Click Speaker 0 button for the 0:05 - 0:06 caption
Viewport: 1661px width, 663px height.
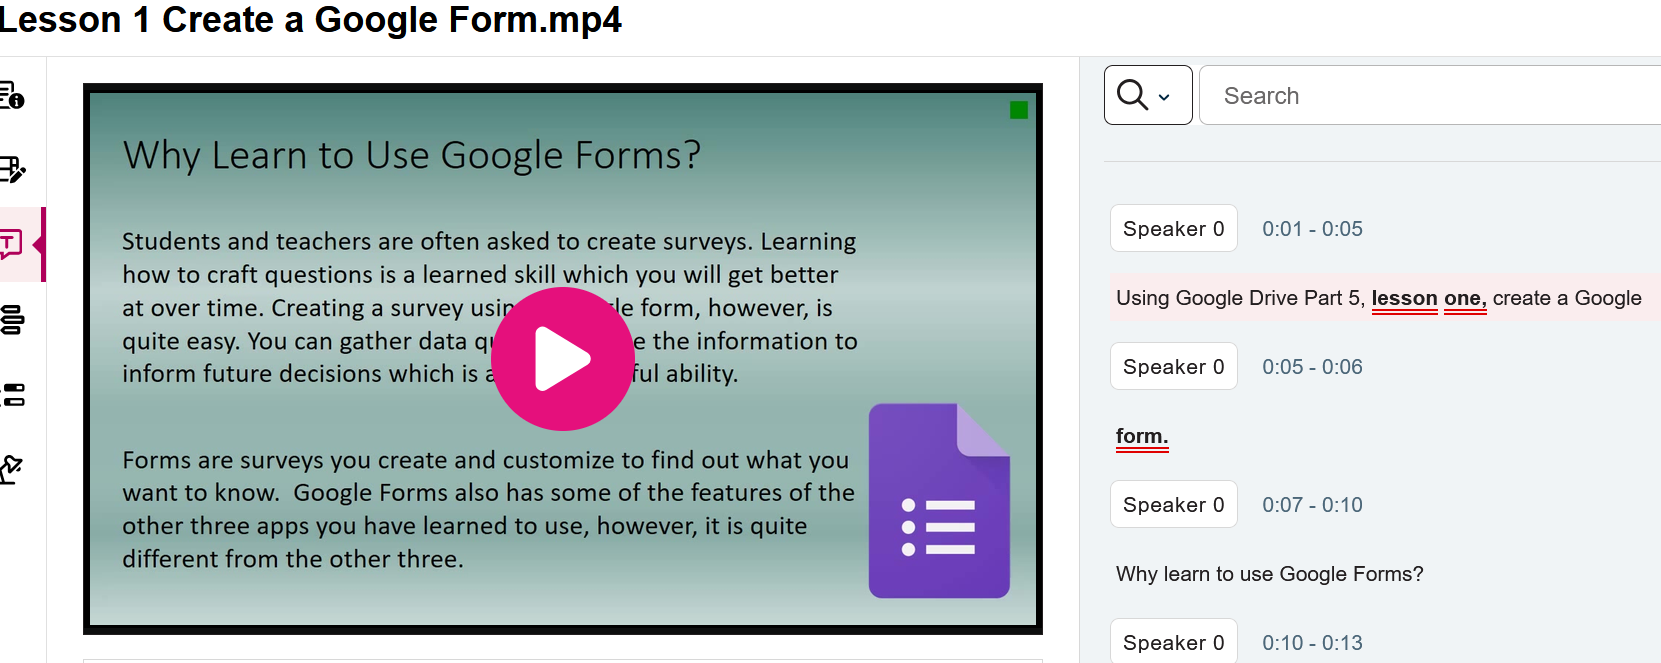[x=1174, y=367]
